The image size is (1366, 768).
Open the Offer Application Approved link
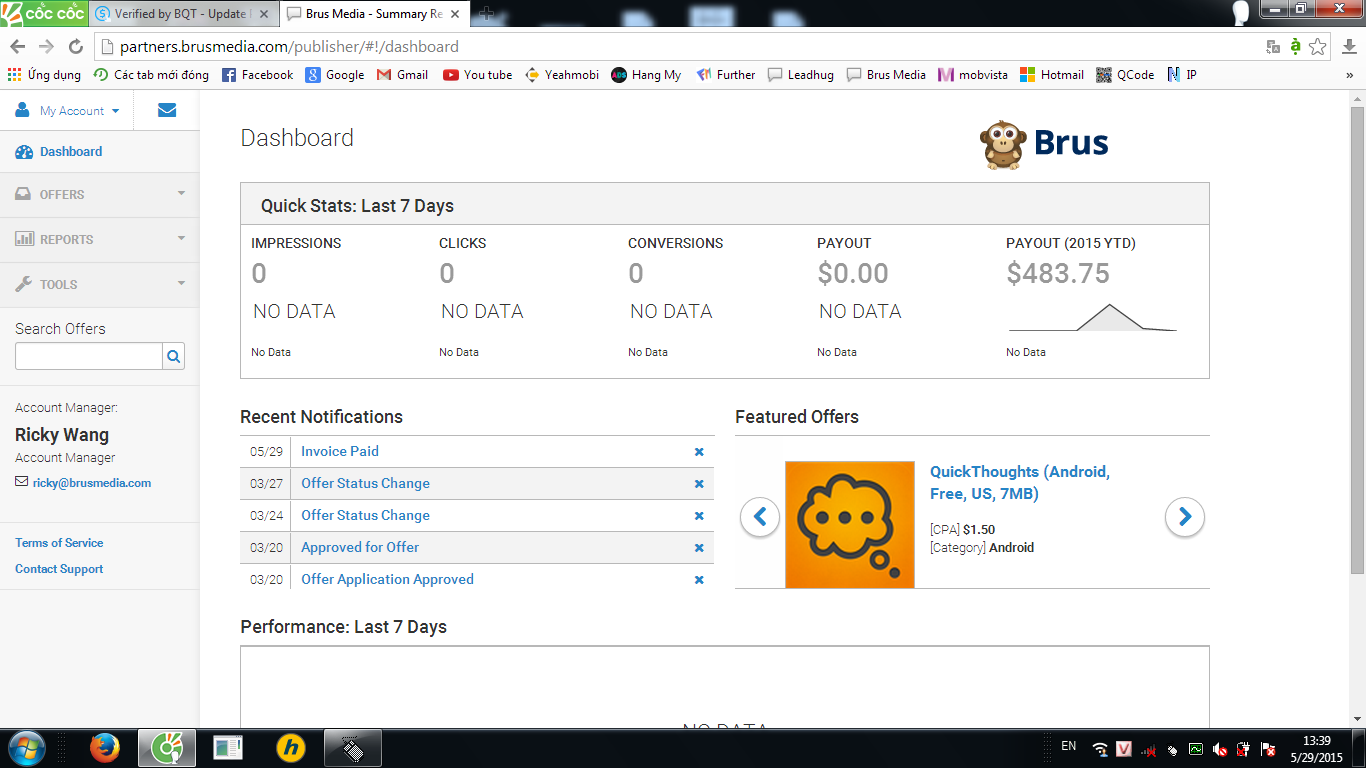tap(387, 580)
